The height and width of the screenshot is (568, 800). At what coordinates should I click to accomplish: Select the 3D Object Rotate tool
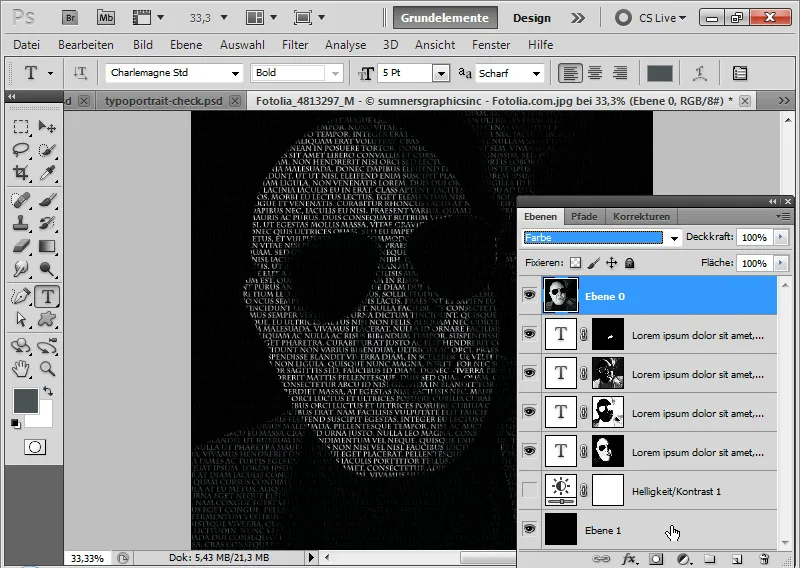(21, 346)
